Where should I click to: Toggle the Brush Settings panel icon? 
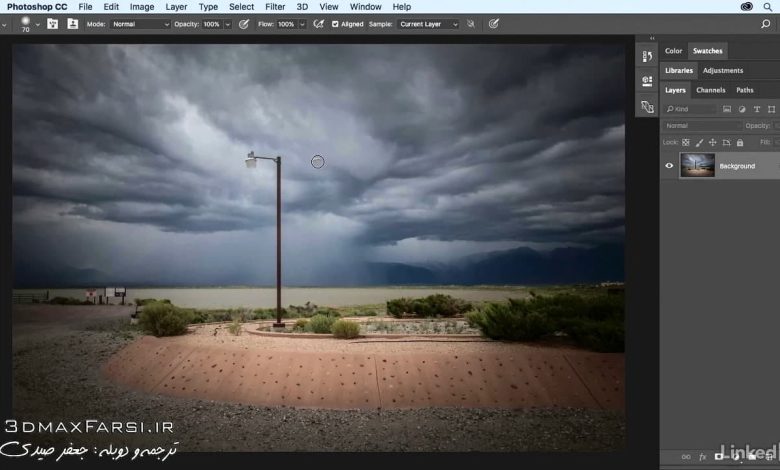(x=52, y=24)
